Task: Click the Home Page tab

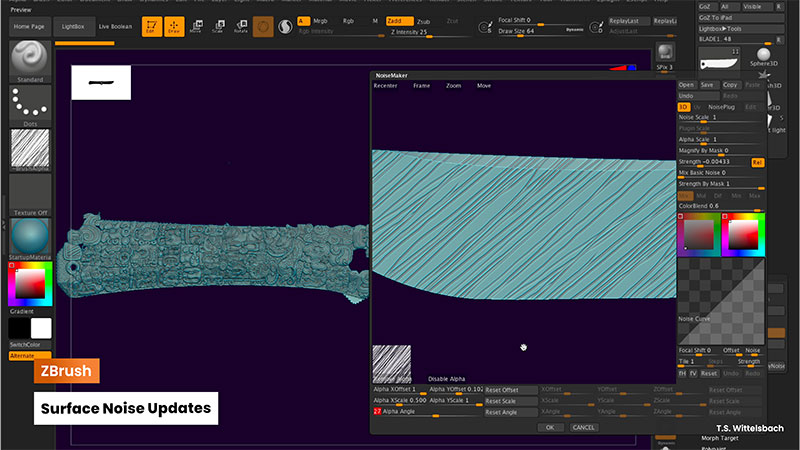Action: click(x=29, y=25)
